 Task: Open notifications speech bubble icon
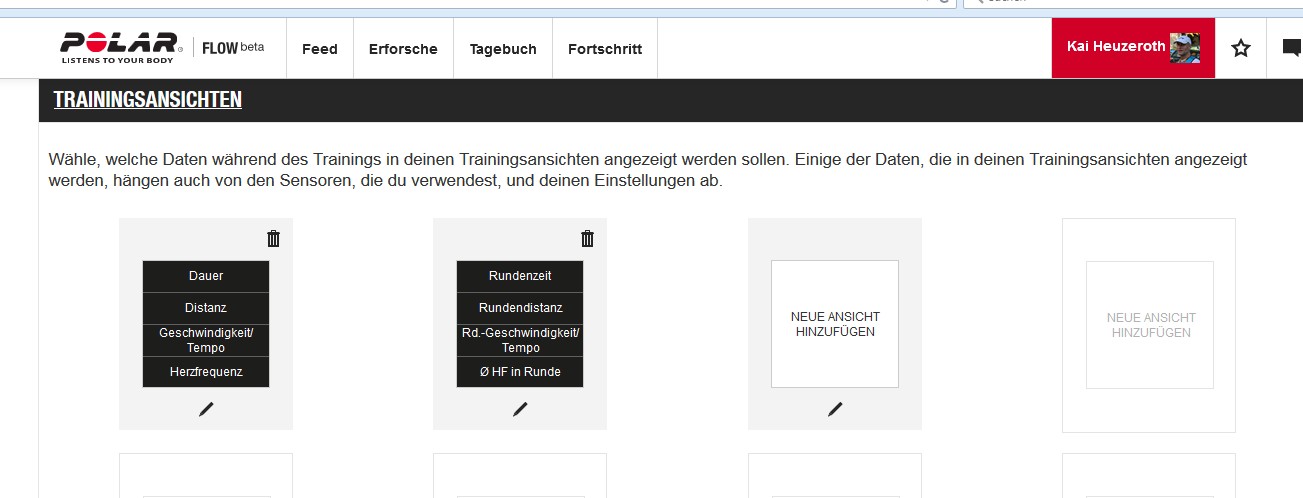pos(1291,48)
